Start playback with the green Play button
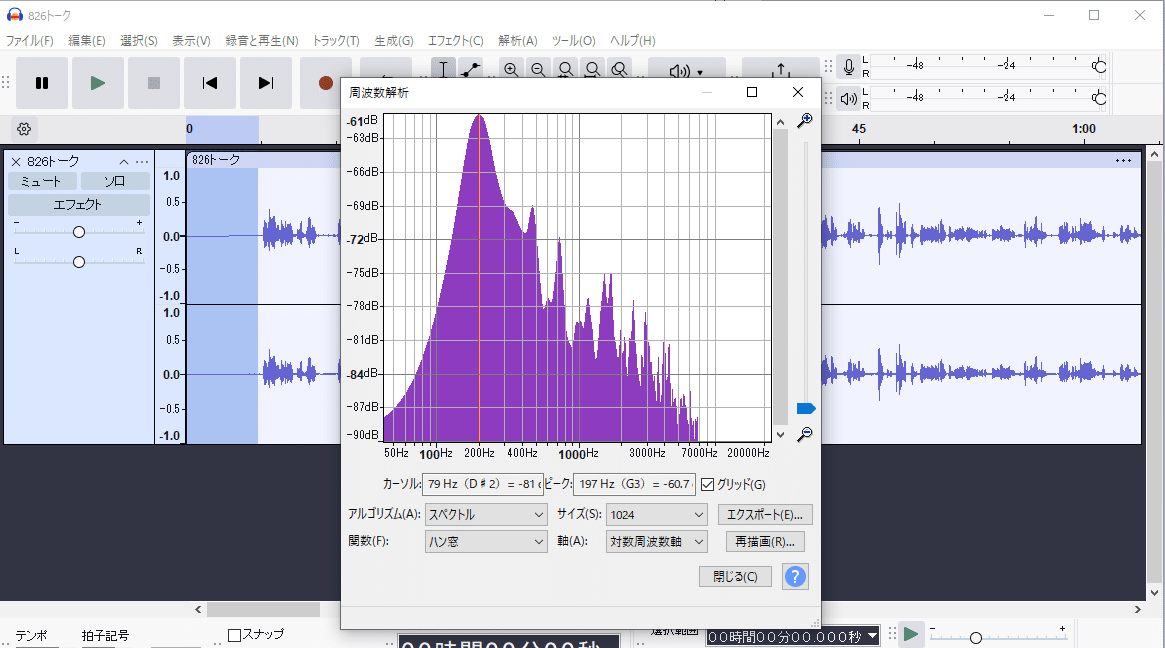This screenshot has width=1165, height=648. coord(98,83)
